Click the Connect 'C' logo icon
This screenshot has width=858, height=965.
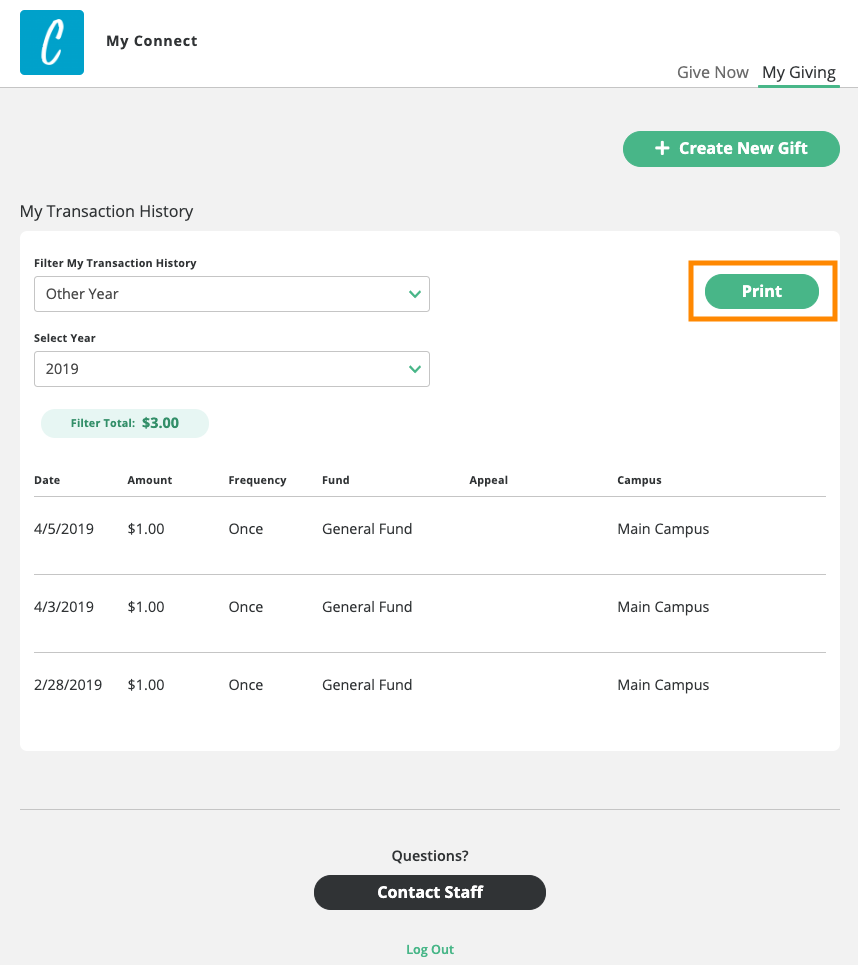[x=52, y=42]
